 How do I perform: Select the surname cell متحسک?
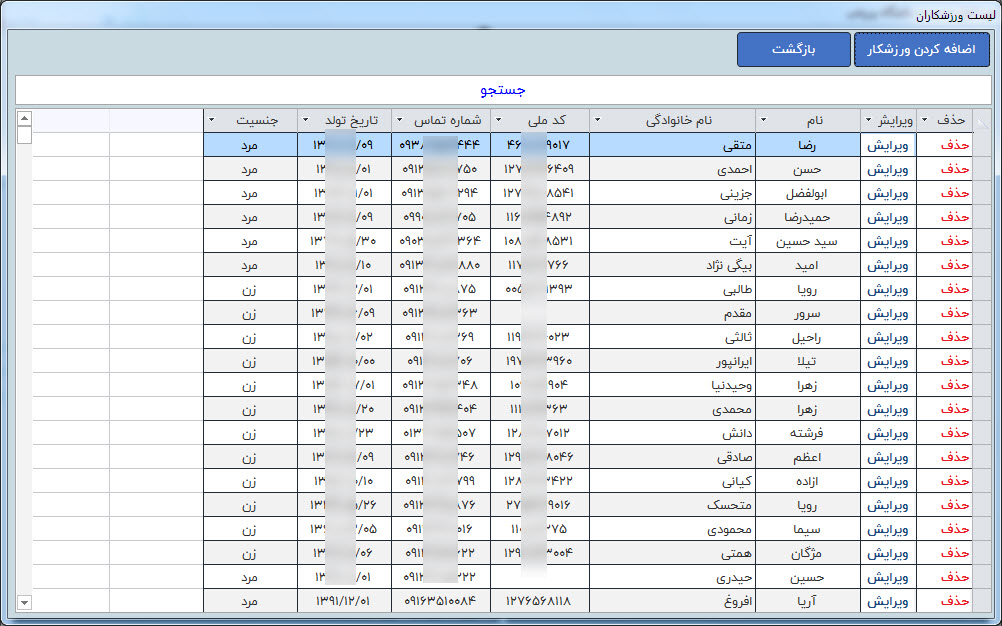672,505
